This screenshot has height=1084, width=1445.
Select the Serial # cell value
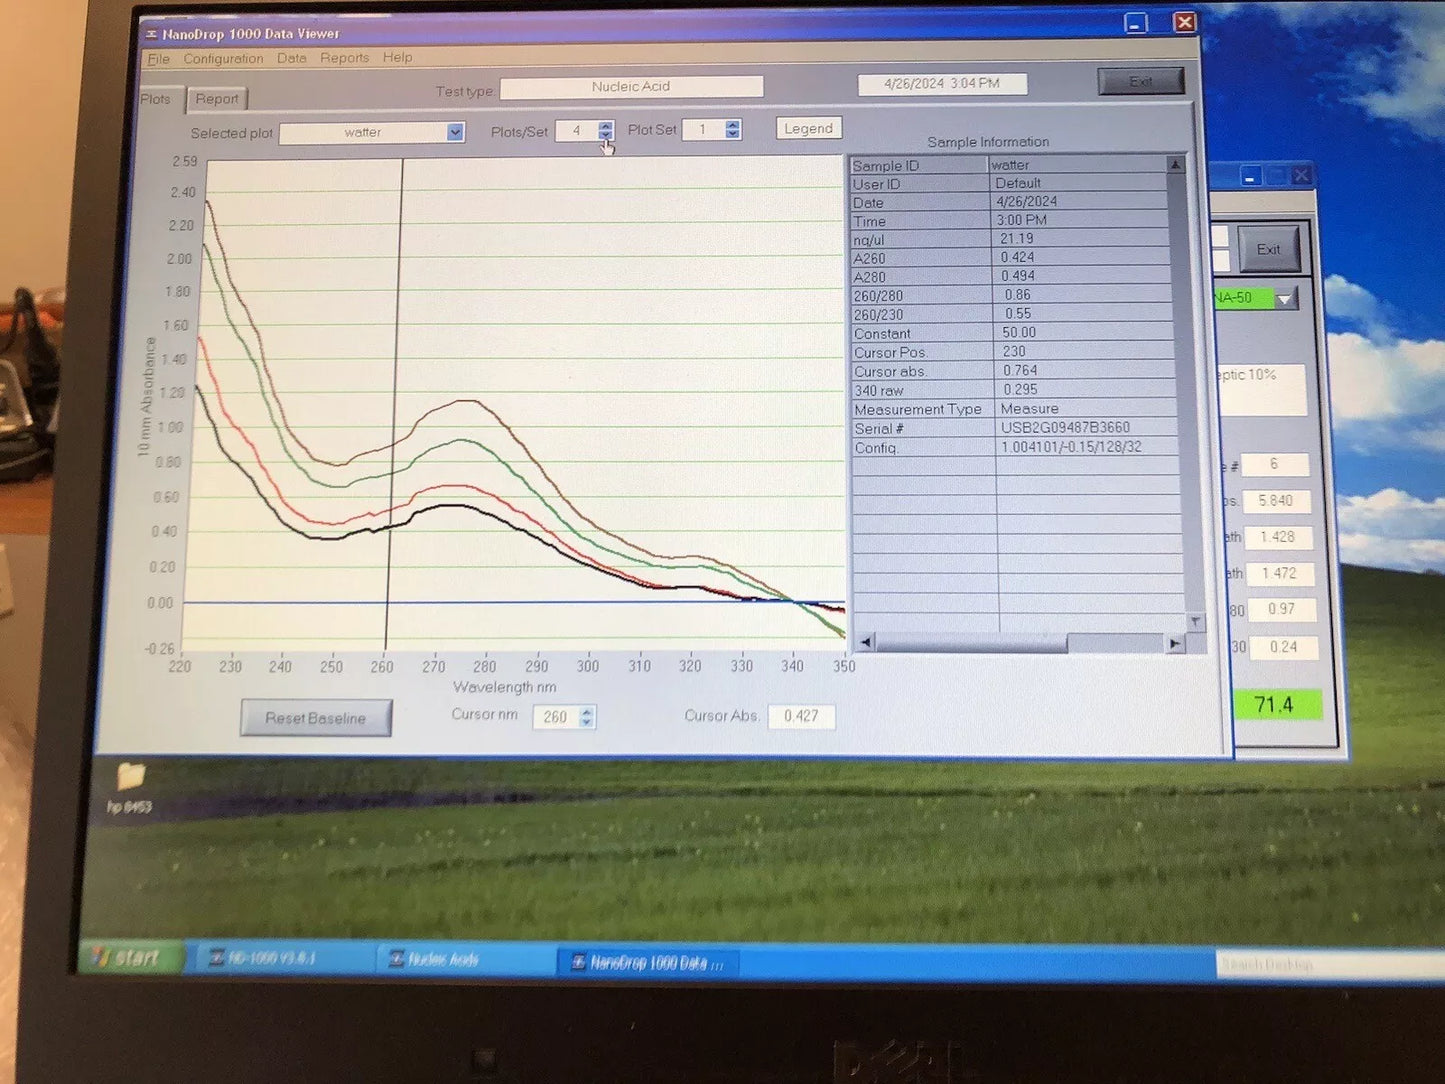coord(1084,428)
